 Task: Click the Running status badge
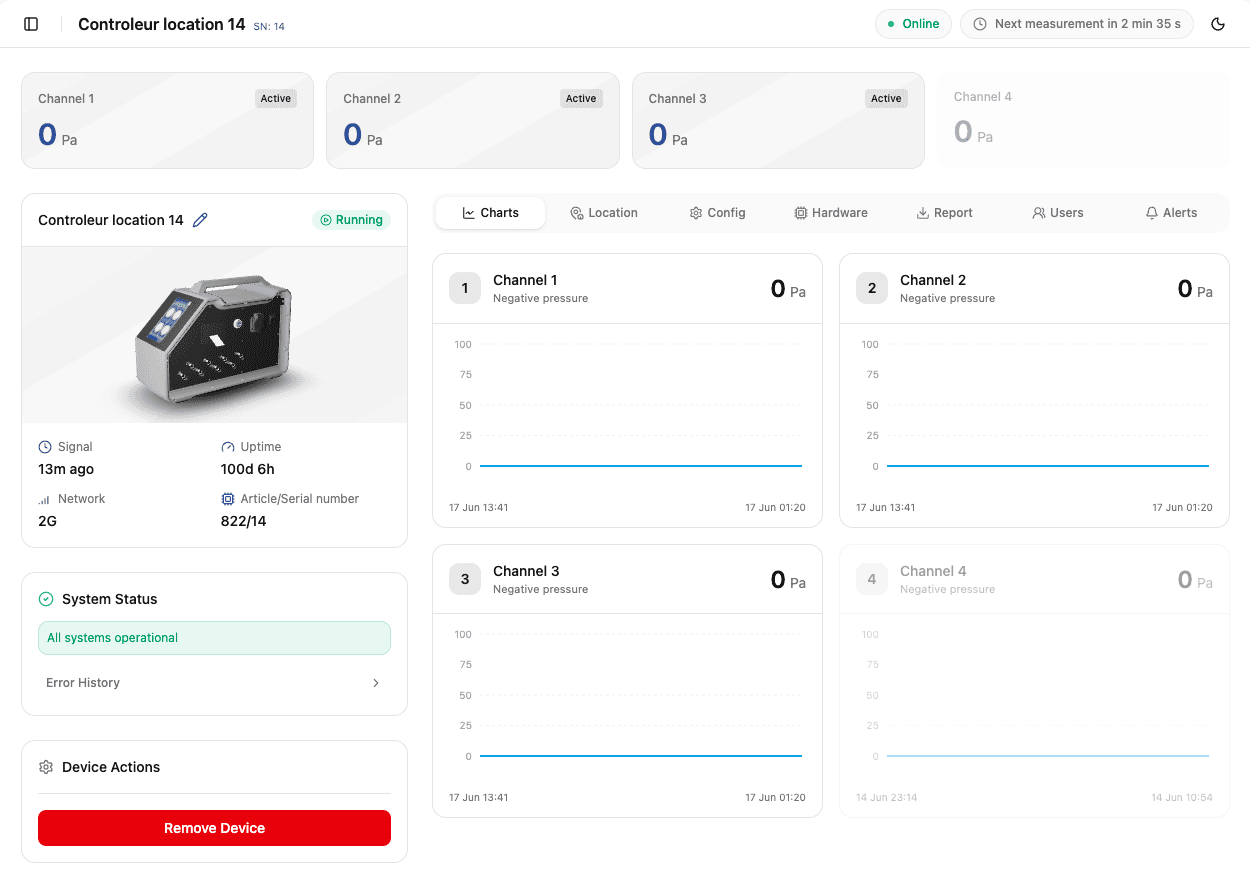[x=351, y=220]
